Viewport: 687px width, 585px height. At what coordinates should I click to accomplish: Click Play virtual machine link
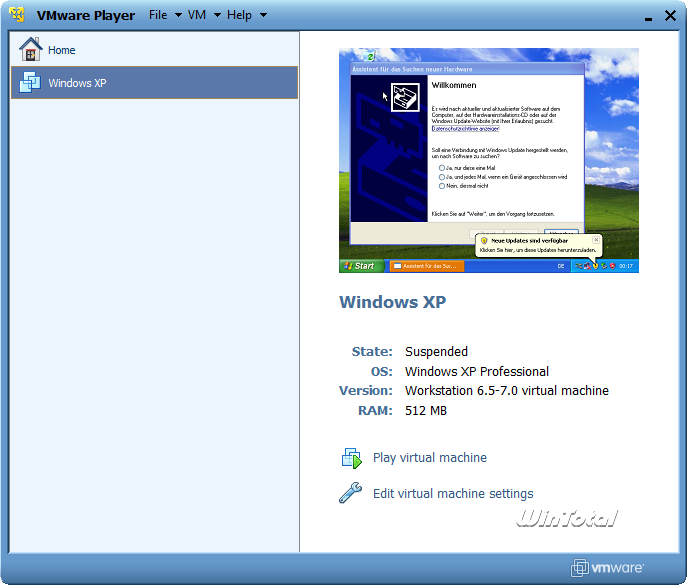pyautogui.click(x=430, y=457)
